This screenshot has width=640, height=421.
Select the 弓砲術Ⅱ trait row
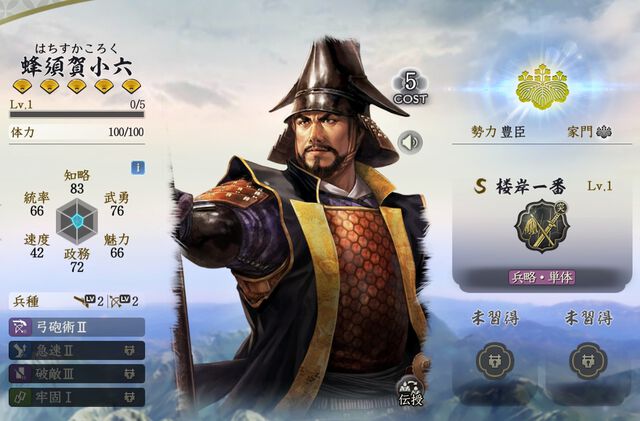pyautogui.click(x=77, y=327)
